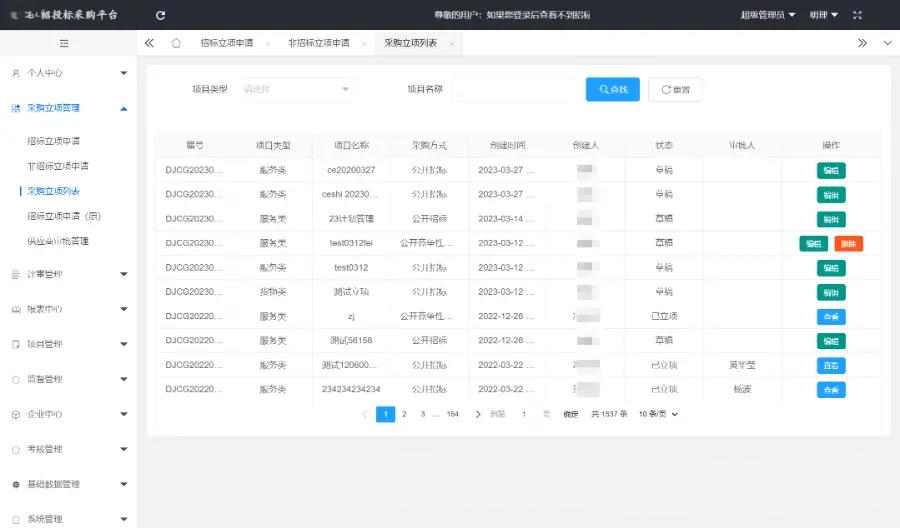The image size is (900, 528).
Task: Click the 监督管理 sidebar icon
Action: pyautogui.click(x=16, y=379)
